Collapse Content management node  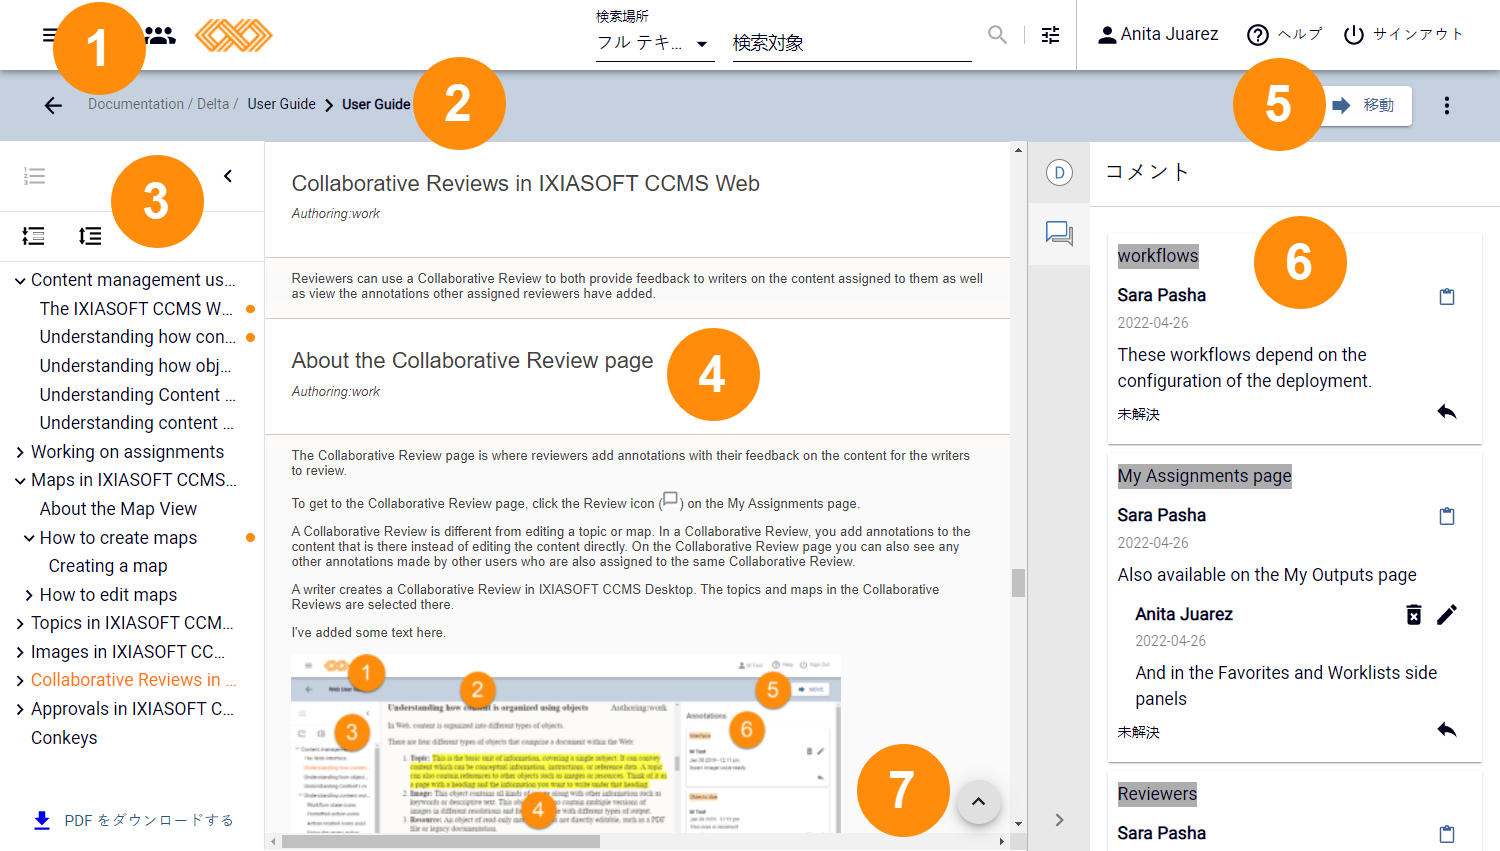pos(20,281)
